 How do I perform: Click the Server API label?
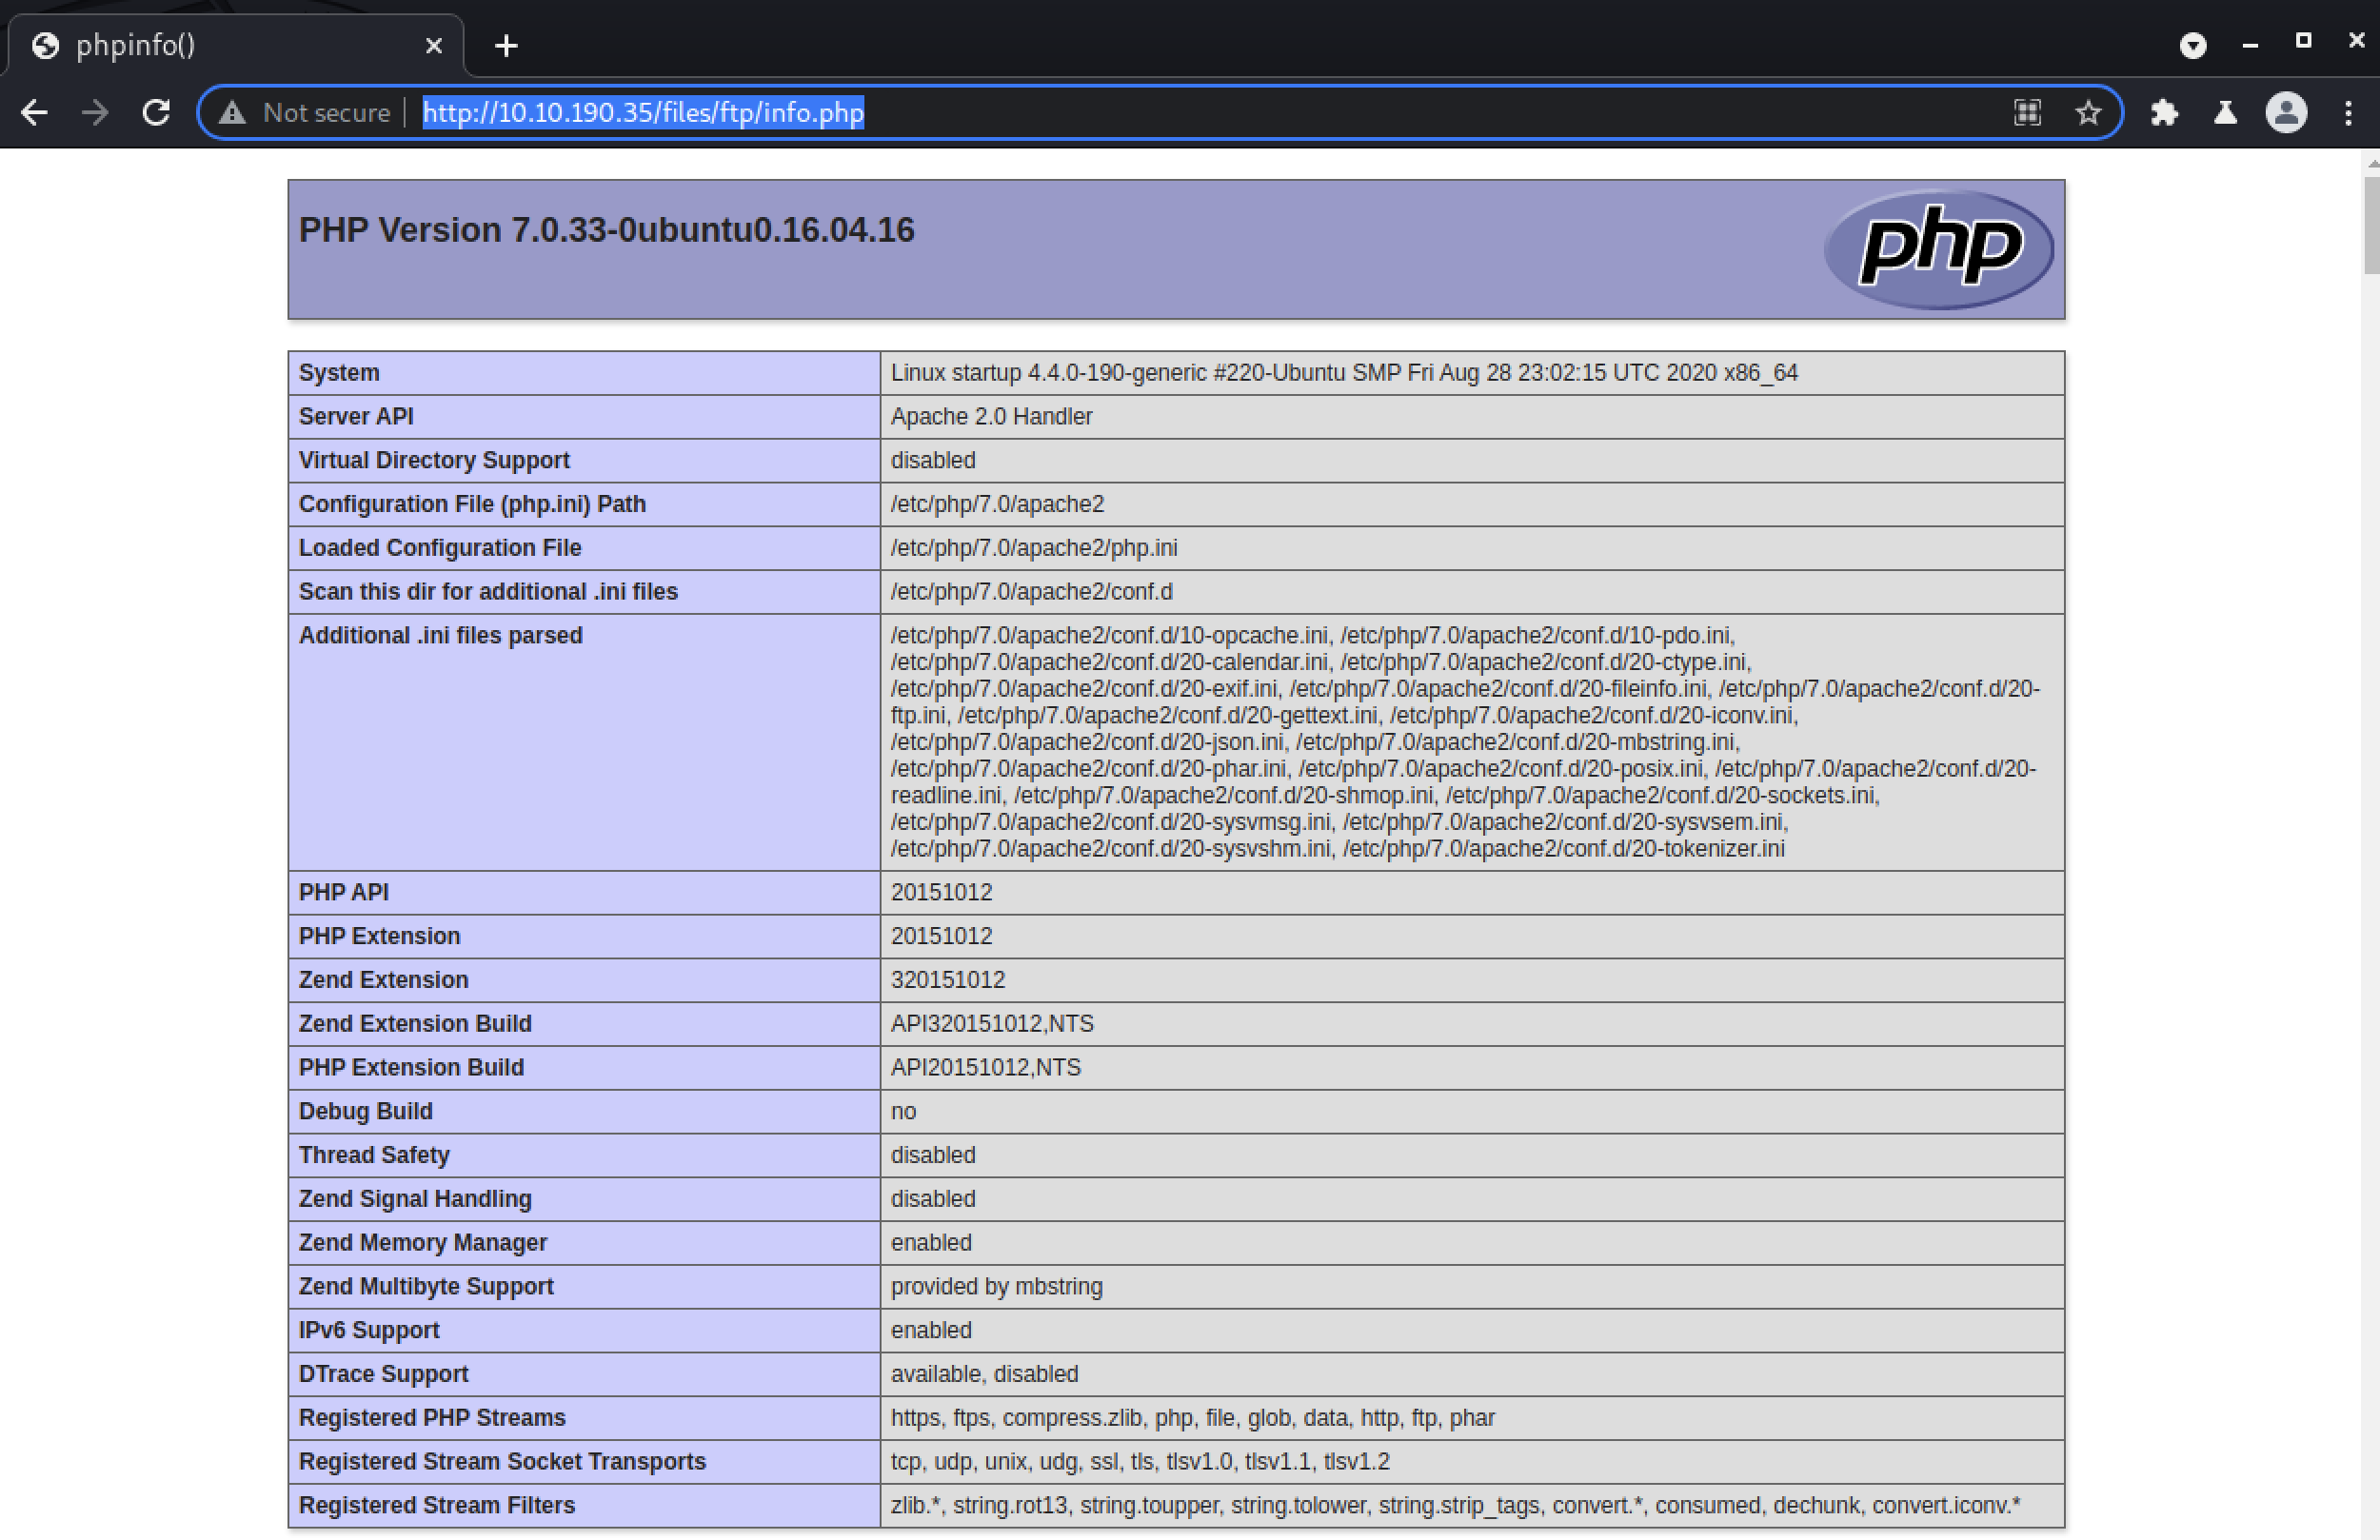pos(356,417)
